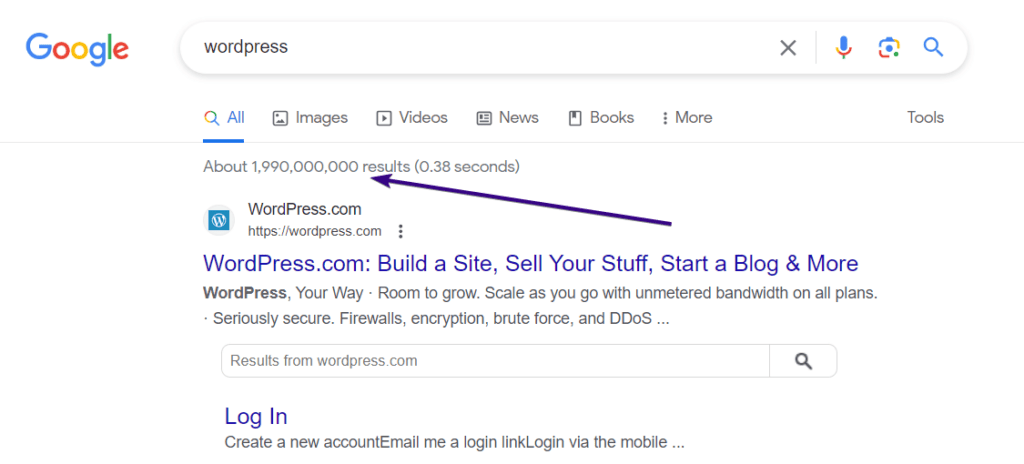Open the Tools options
1024x464 pixels.
coord(925,118)
